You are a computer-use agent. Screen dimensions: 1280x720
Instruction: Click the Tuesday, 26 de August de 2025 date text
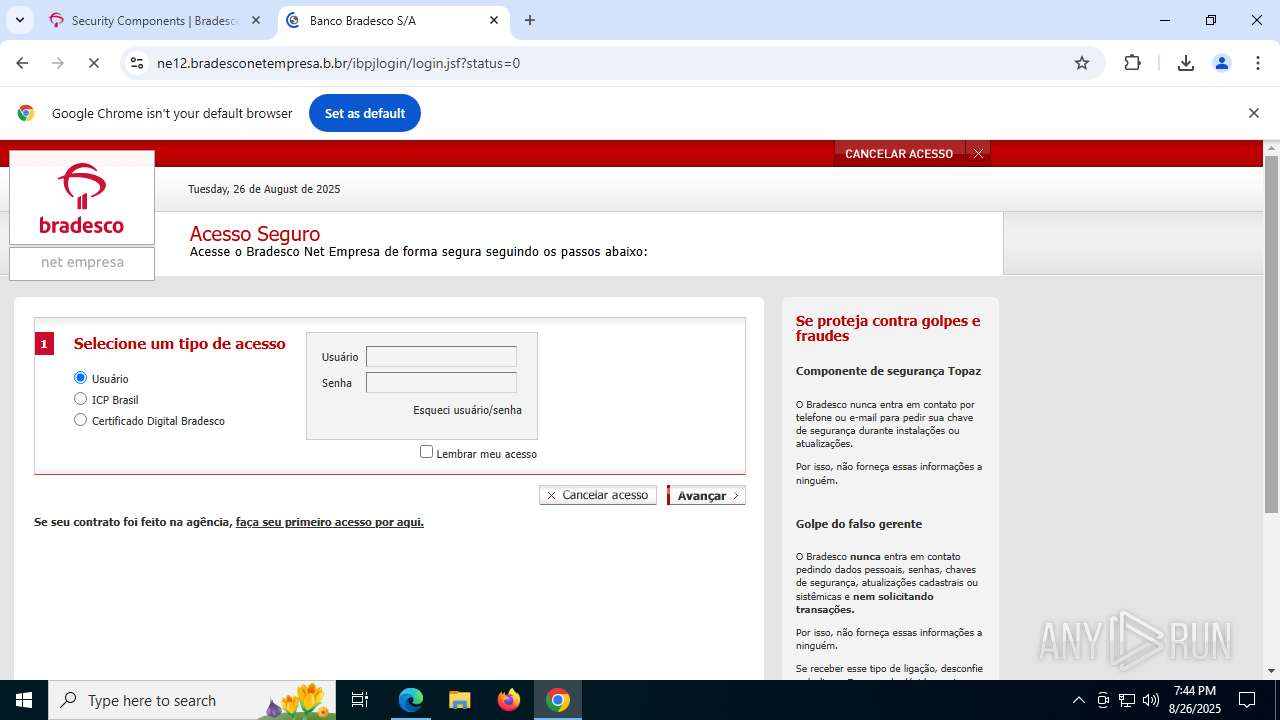pyautogui.click(x=264, y=189)
